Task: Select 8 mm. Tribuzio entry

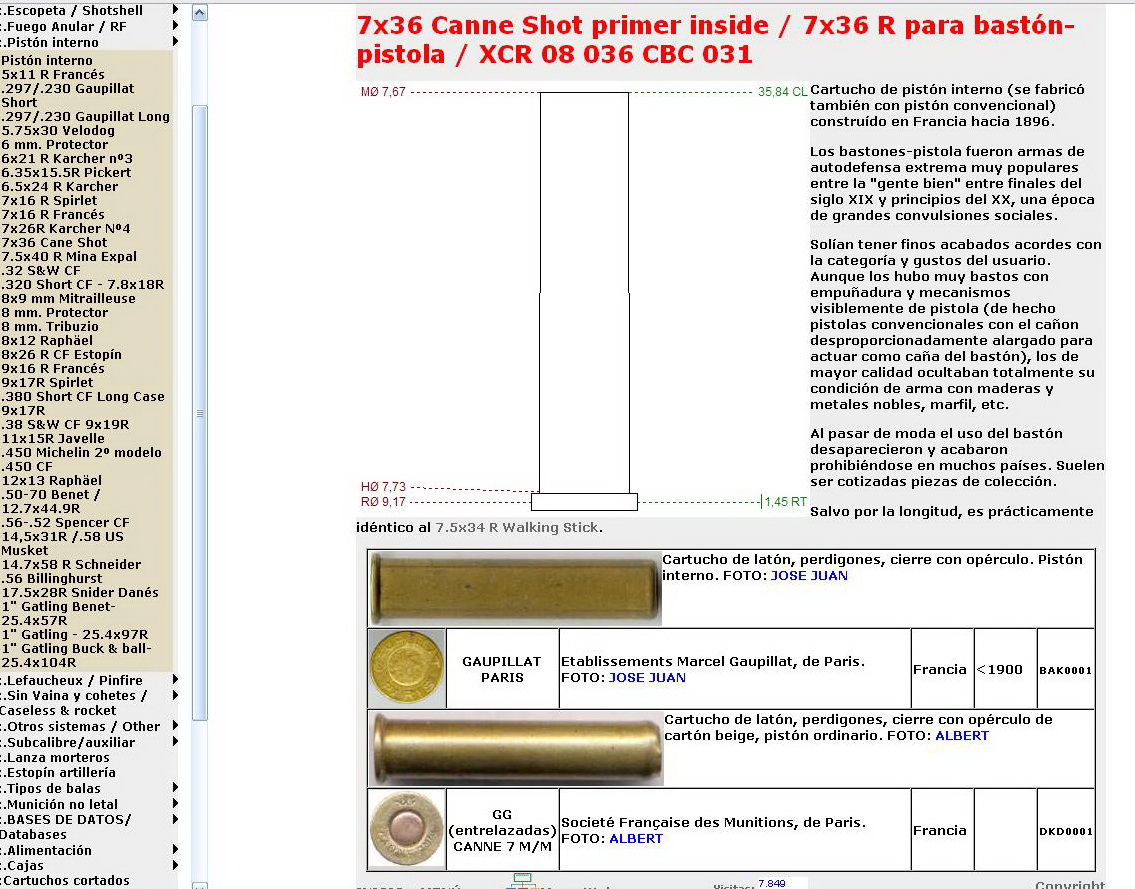Action: (x=50, y=326)
